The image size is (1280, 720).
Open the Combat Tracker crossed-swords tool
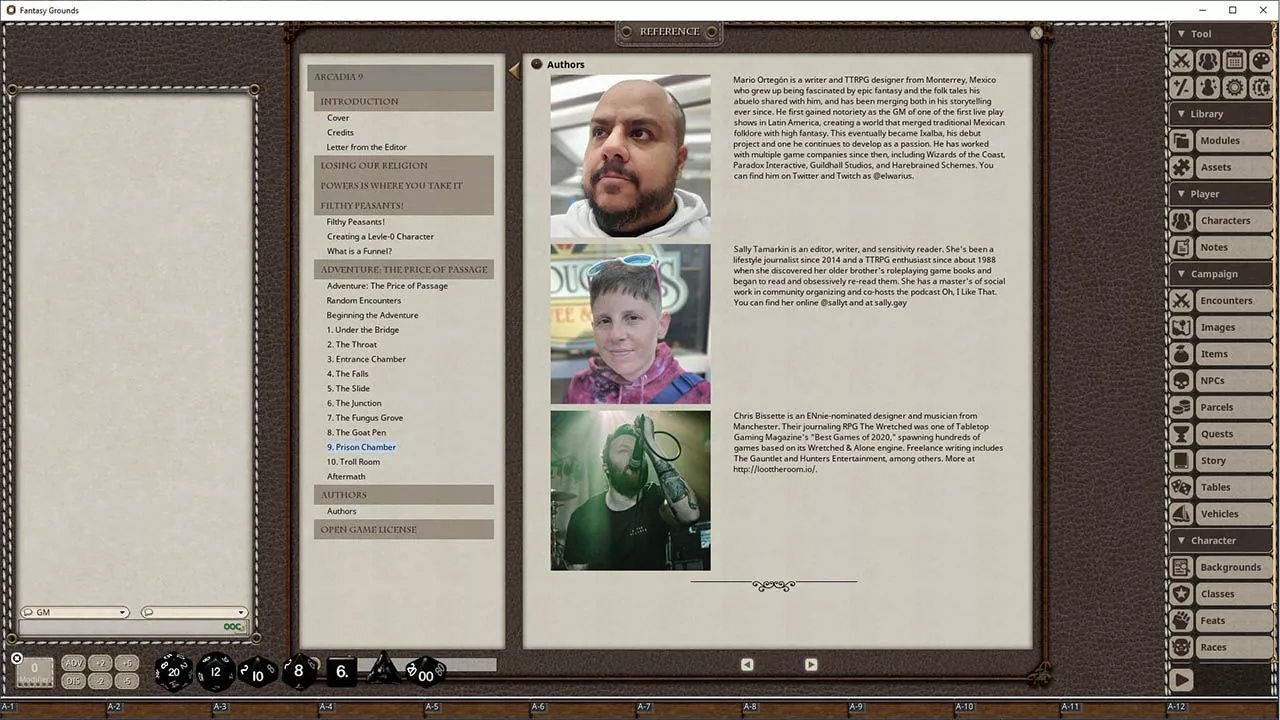(1181, 61)
